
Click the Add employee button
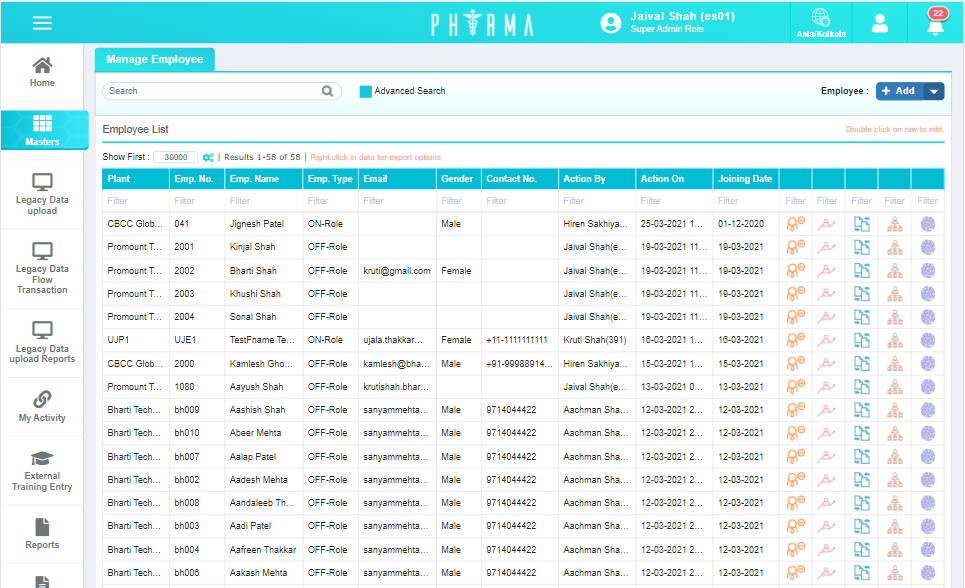coord(898,91)
